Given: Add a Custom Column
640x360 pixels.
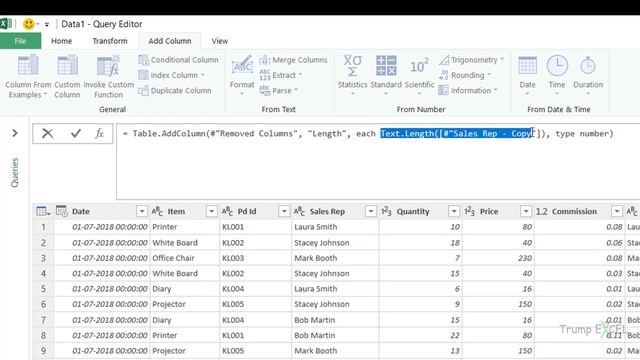Looking at the screenshot, I should (x=67, y=77).
